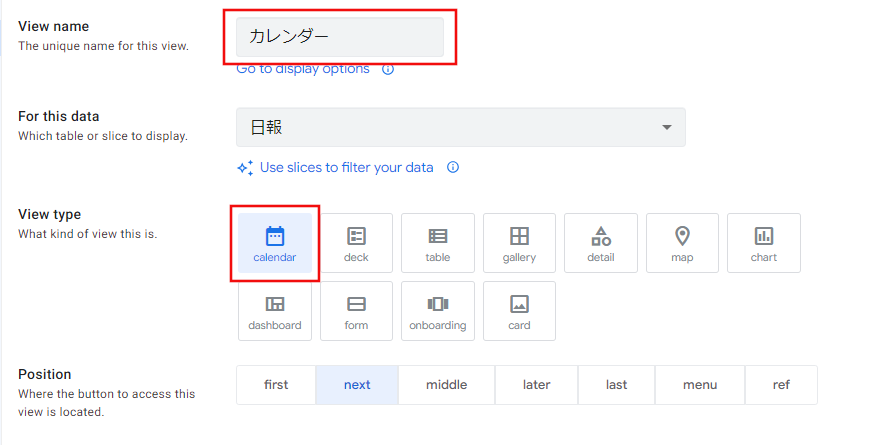Click 'What kind of view this is.' text
This screenshot has width=895, height=445.
87,234
